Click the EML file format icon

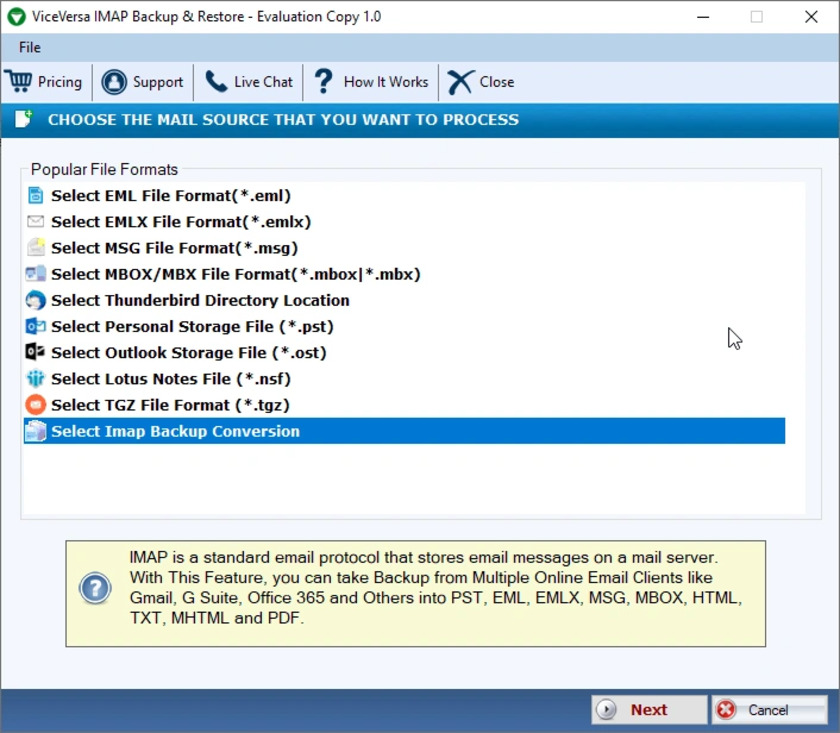click(x=35, y=196)
